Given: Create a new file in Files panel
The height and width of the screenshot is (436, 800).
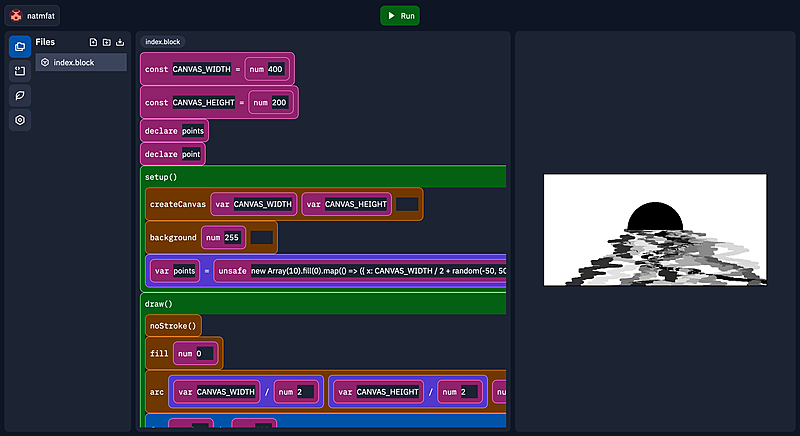Looking at the screenshot, I should point(93,42).
